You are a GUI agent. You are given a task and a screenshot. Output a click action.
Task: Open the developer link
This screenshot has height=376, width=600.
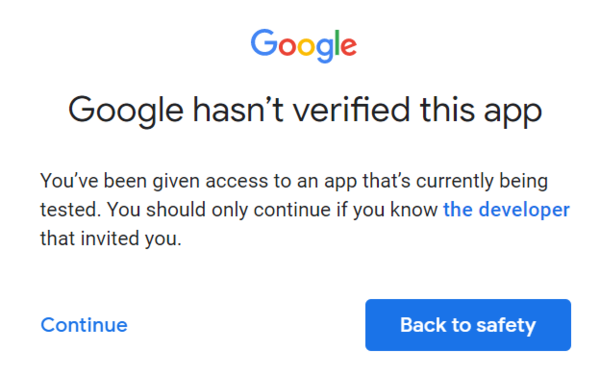(507, 210)
